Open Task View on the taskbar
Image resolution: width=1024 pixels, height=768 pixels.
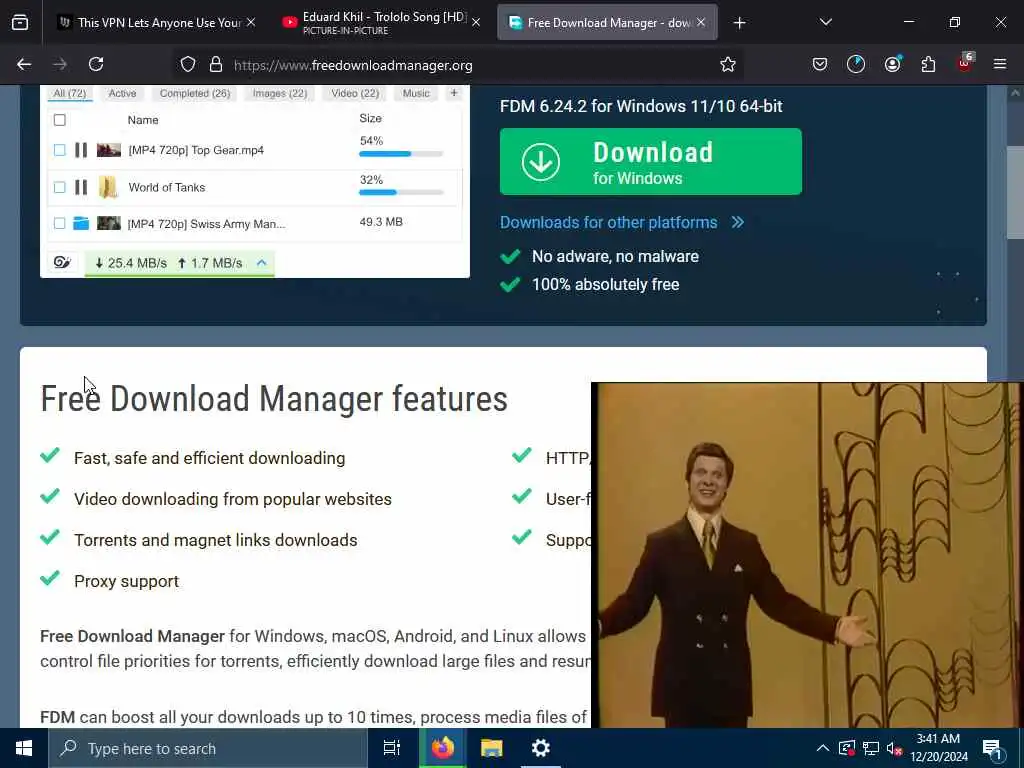coord(391,748)
